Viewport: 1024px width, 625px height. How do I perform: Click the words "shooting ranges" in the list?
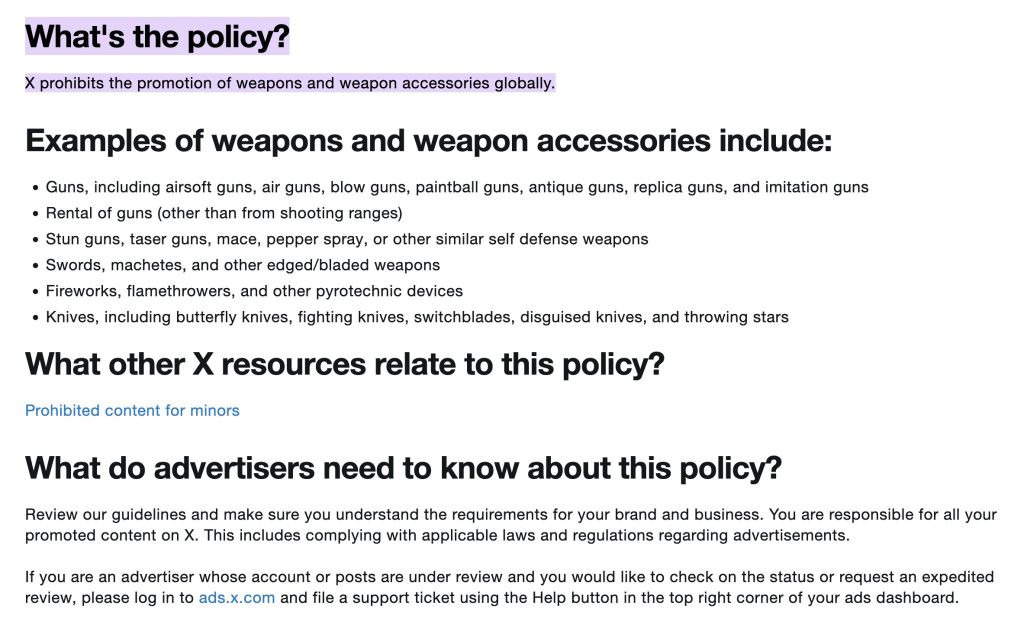coord(348,213)
